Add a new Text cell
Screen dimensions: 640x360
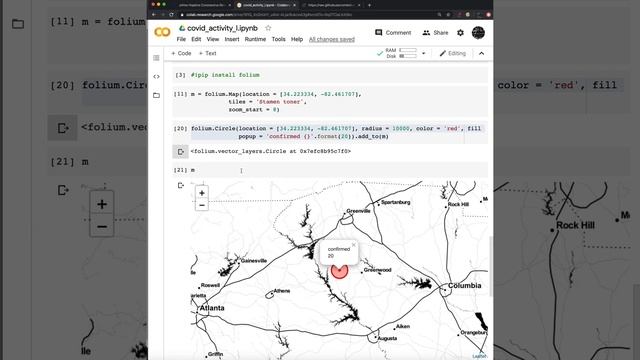click(x=207, y=53)
